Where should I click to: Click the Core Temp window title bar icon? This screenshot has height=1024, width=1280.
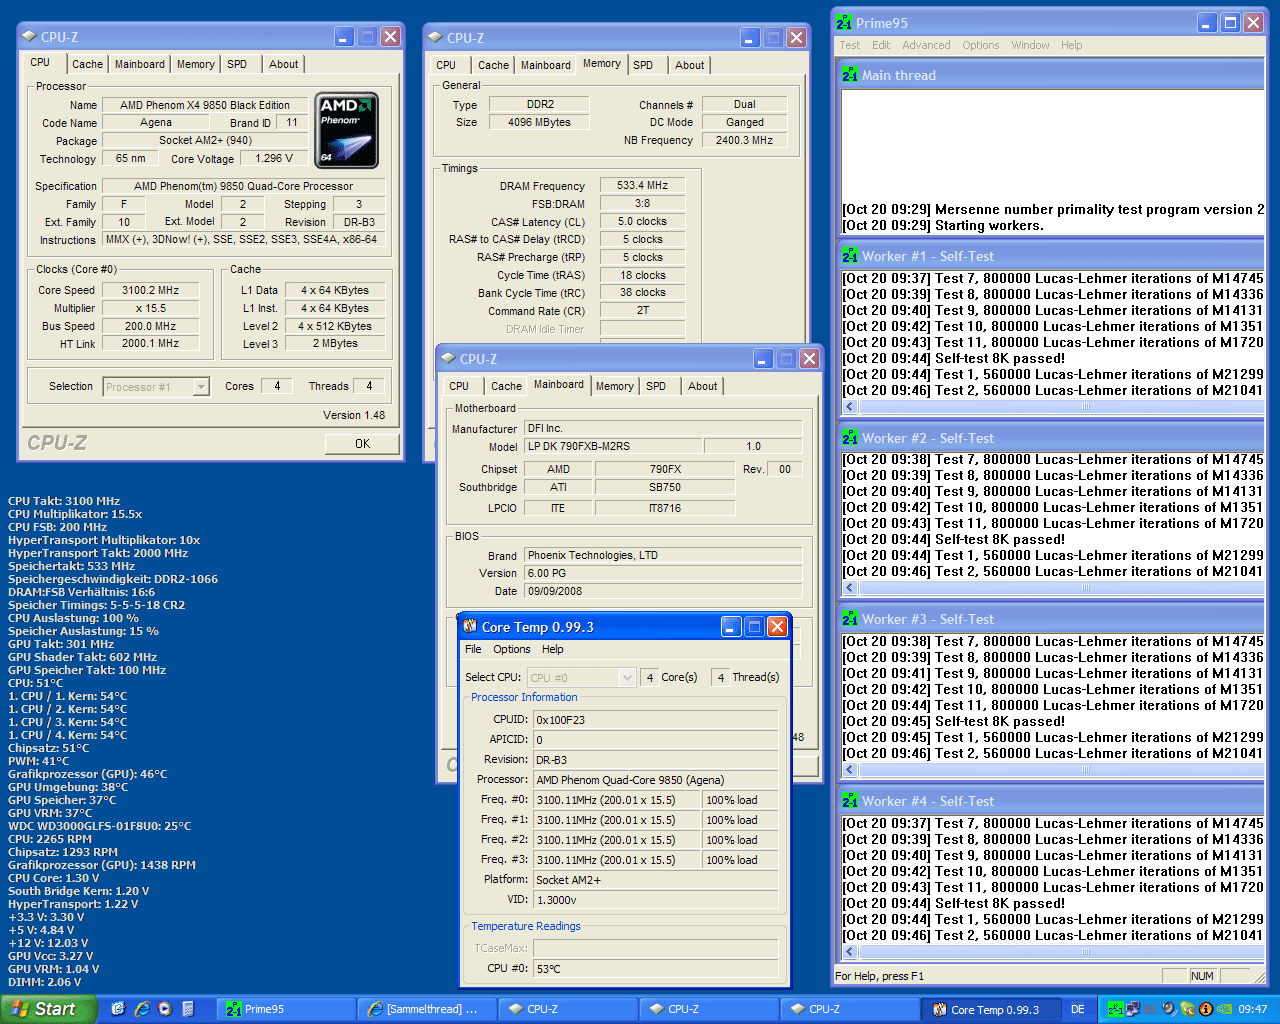[x=470, y=627]
